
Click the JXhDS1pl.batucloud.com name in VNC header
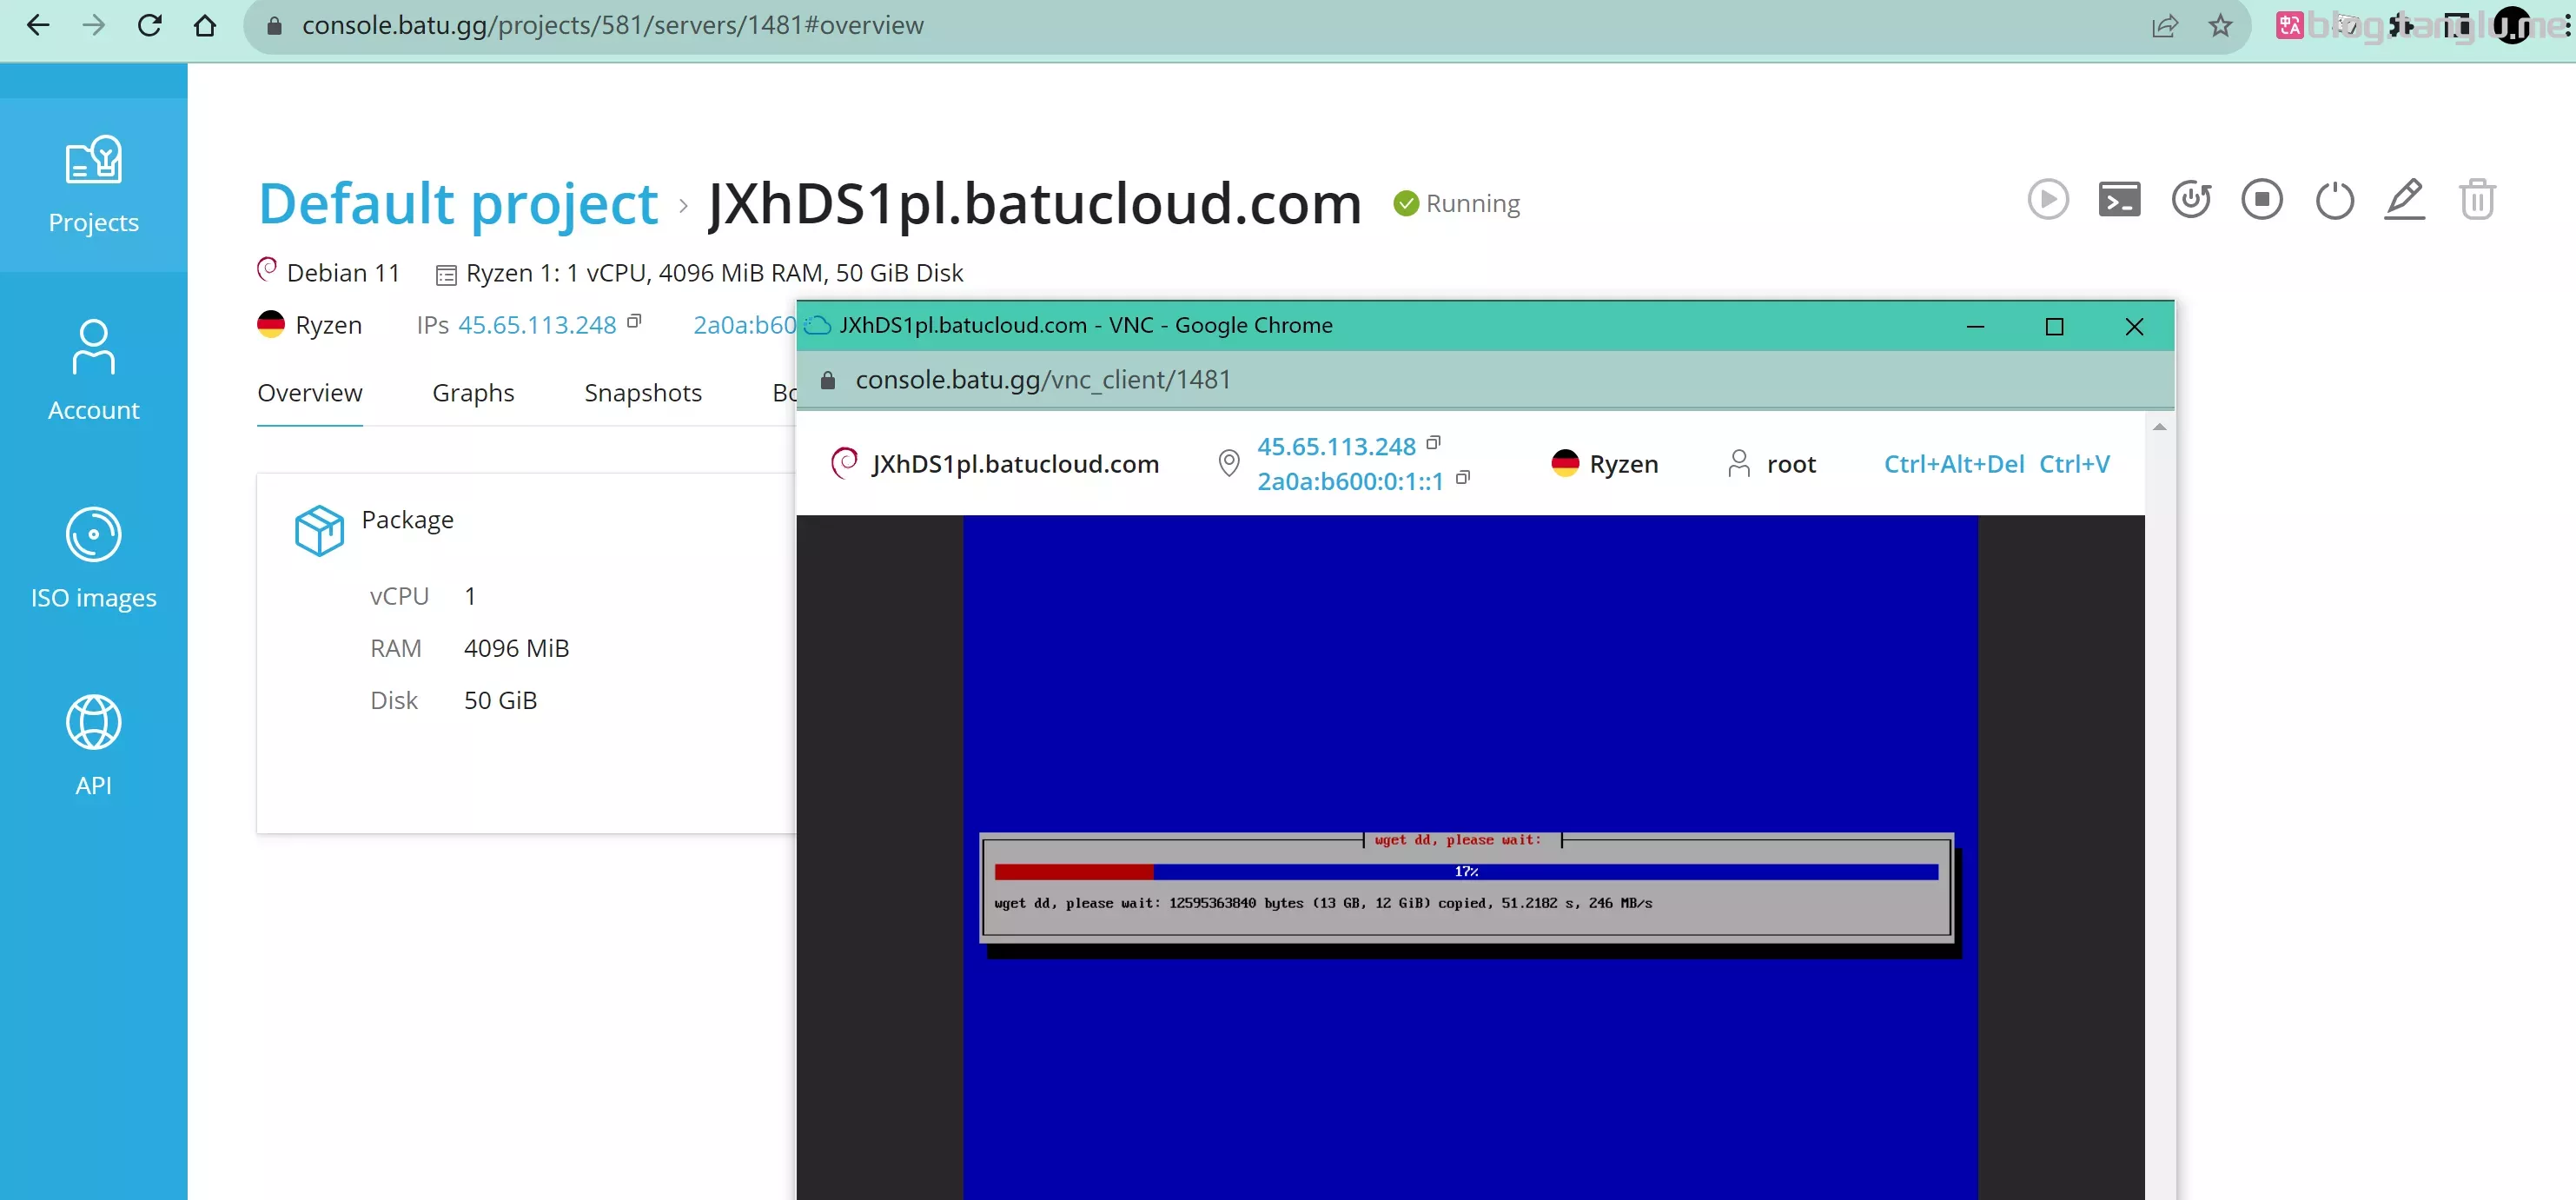point(1015,464)
